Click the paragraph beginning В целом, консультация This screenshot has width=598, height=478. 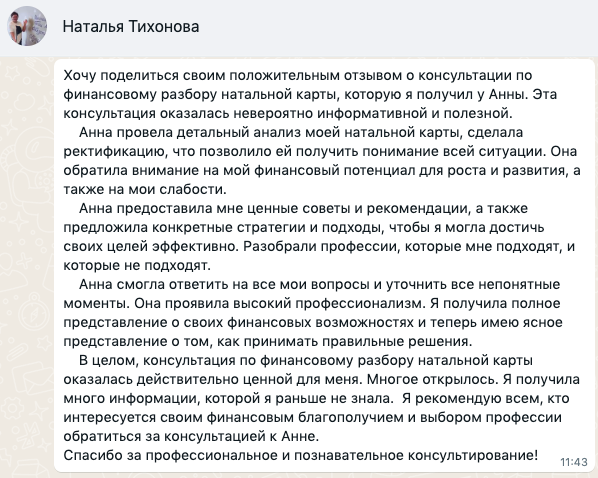click(322, 398)
